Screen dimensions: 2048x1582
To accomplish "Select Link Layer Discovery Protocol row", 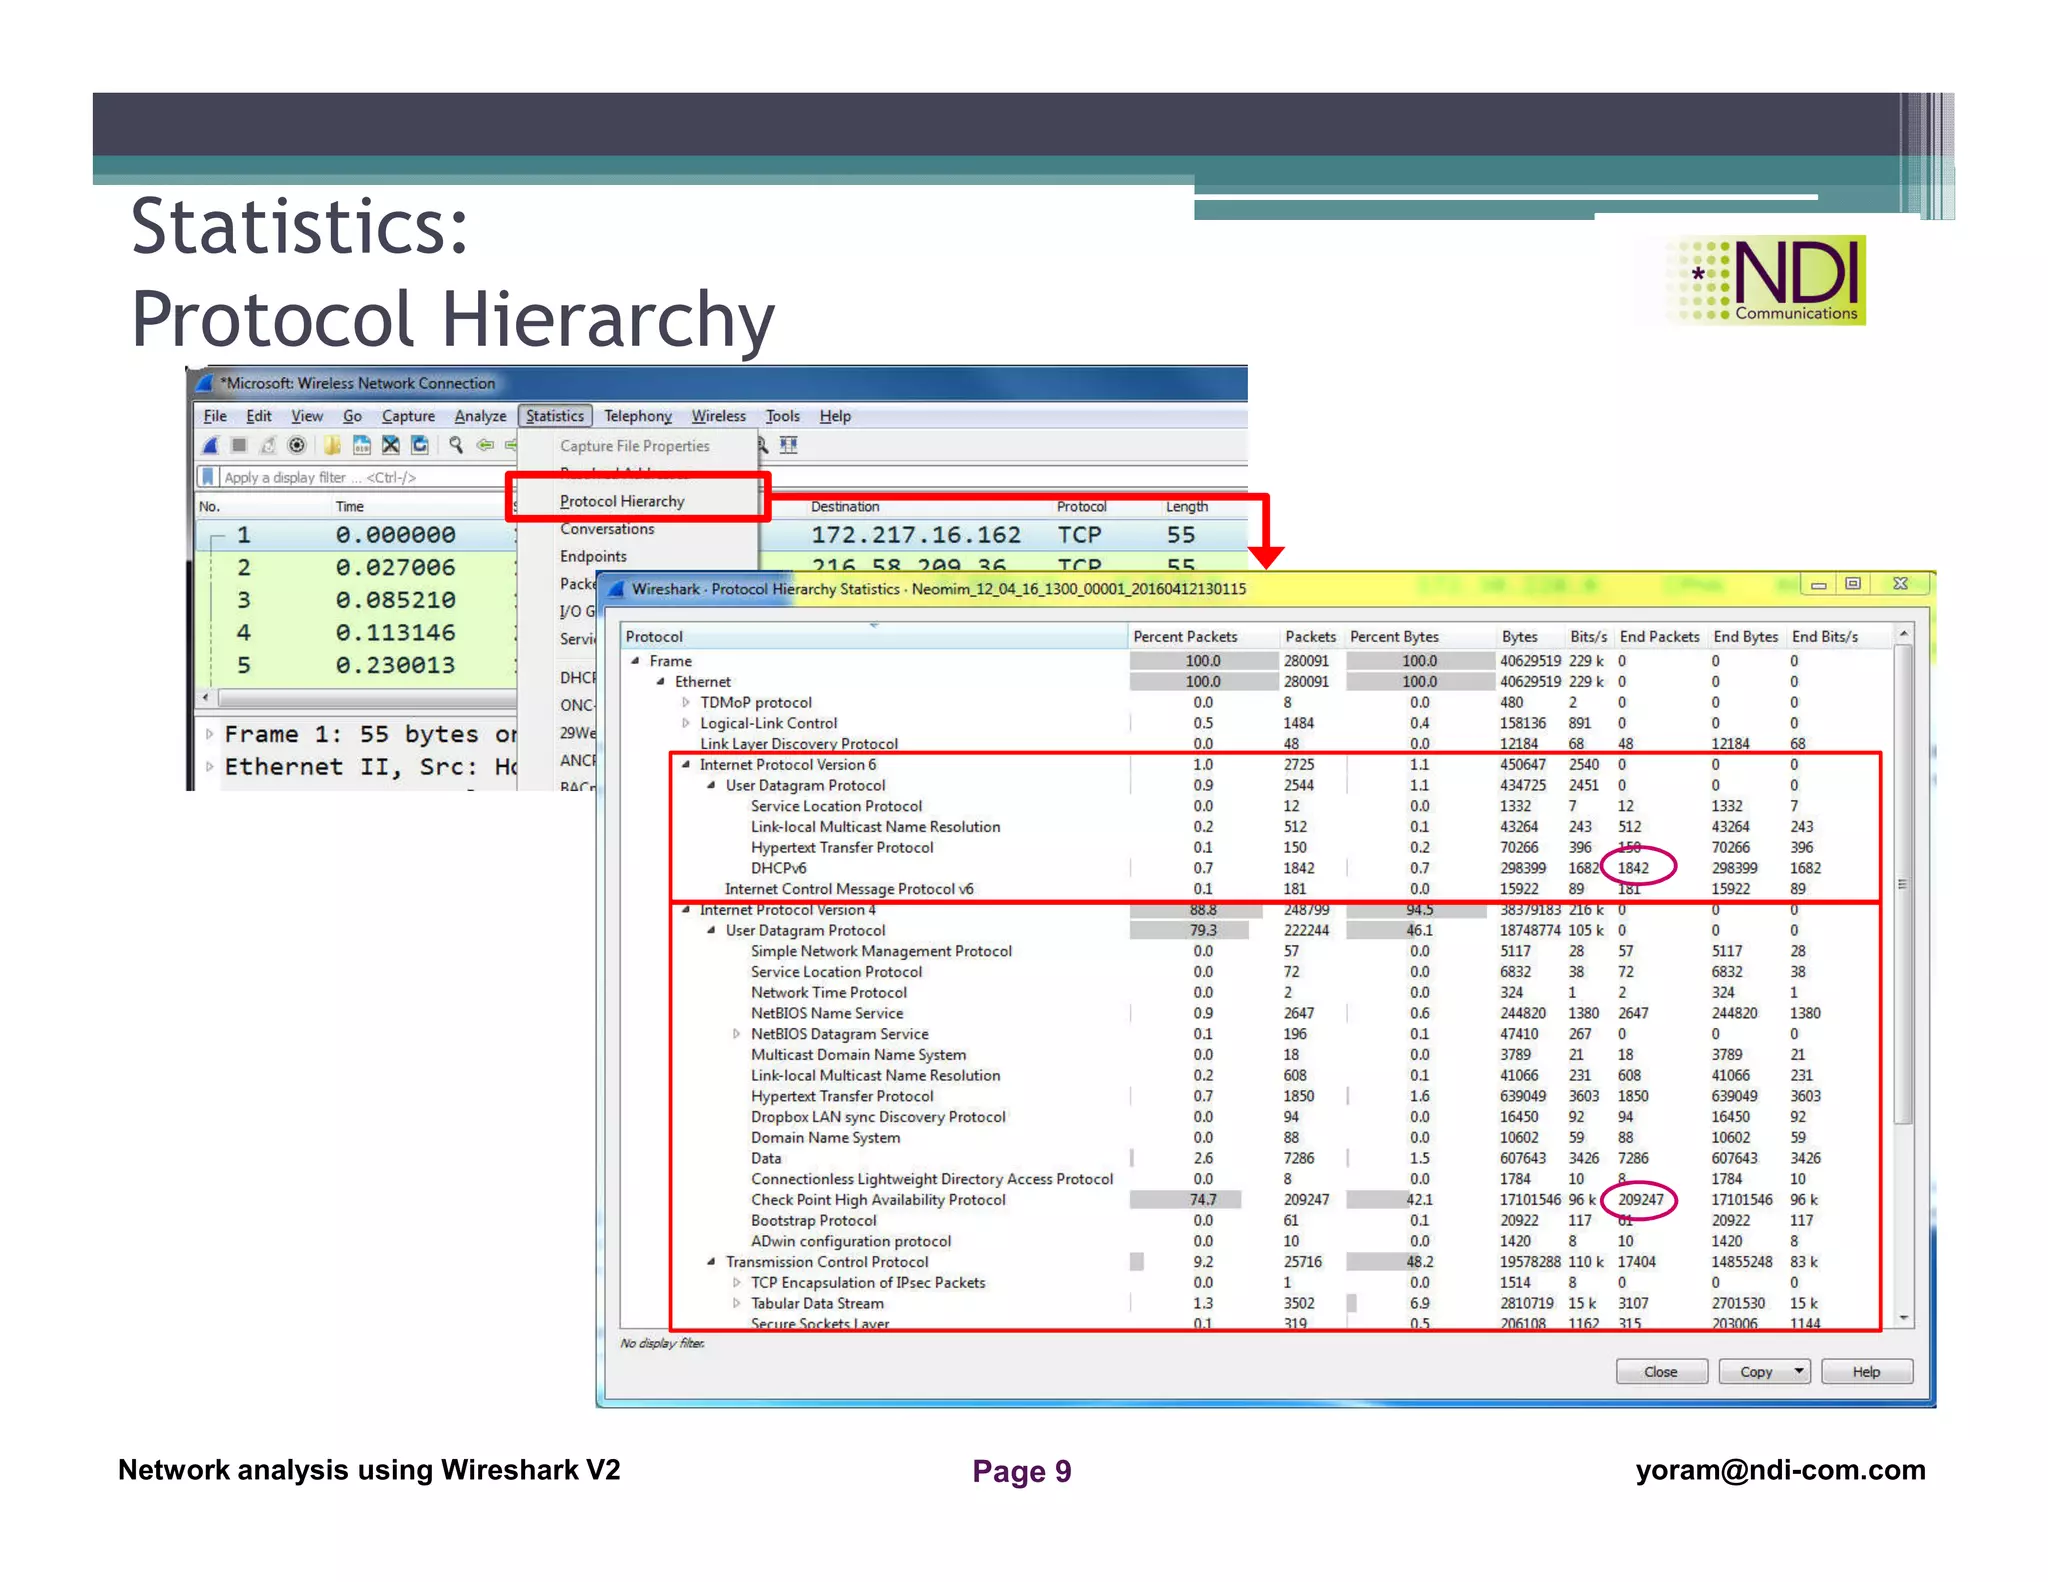I will pyautogui.click(x=1256, y=744).
